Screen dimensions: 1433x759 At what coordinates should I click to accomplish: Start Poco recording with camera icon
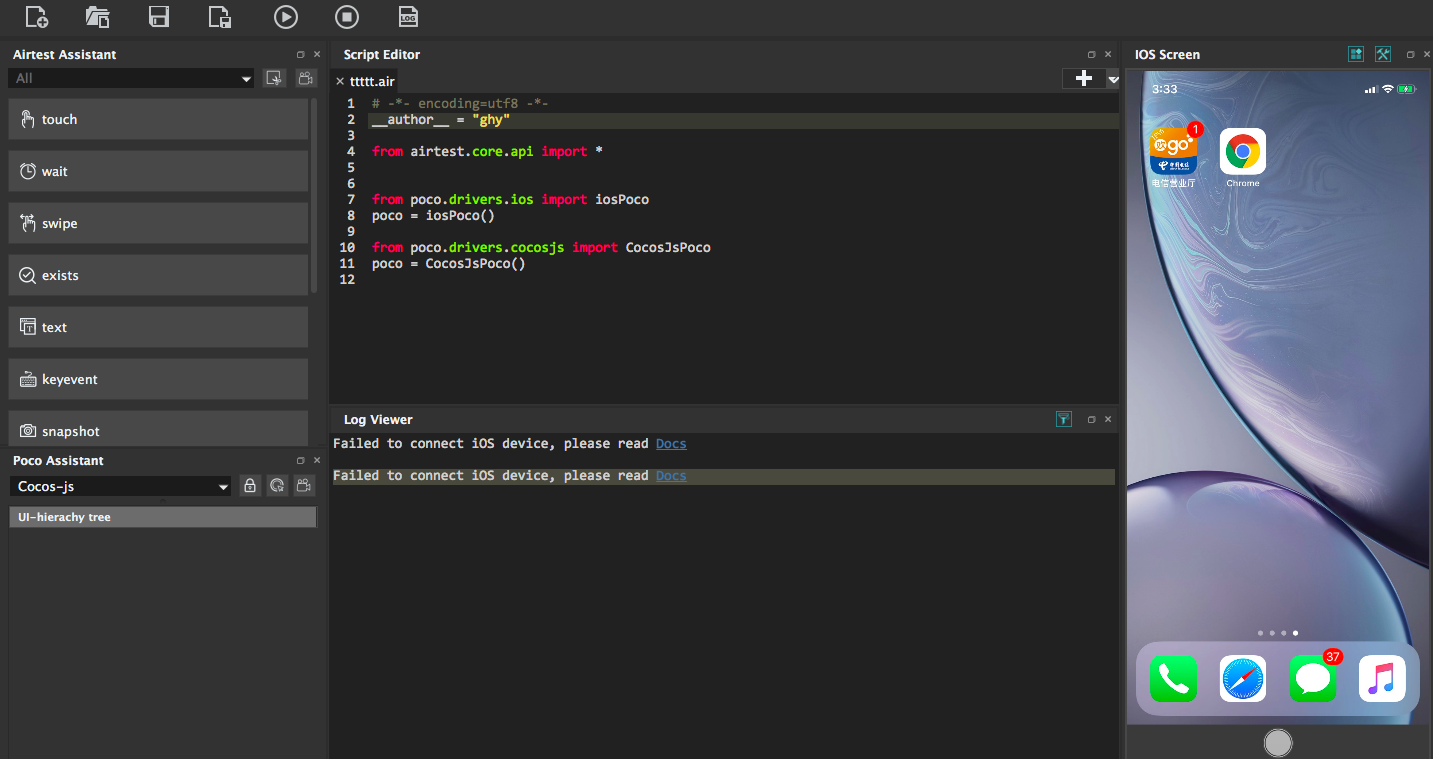point(304,486)
